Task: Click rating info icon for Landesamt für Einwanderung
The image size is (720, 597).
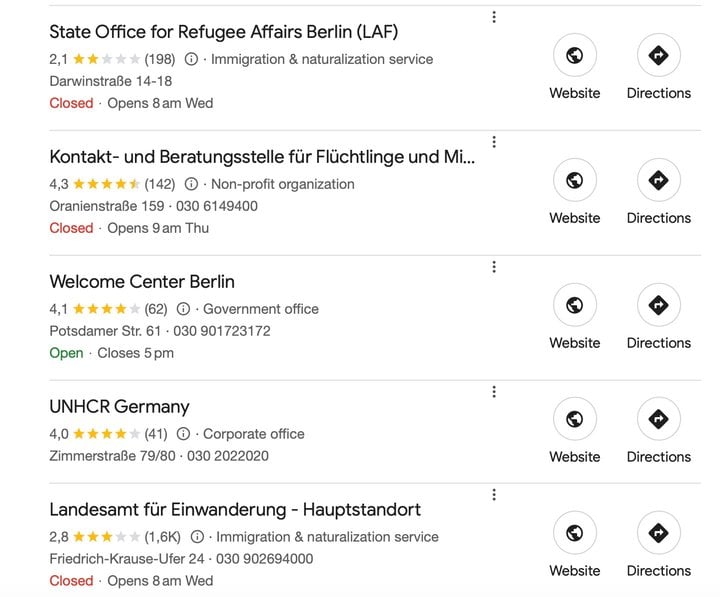Action: point(197,537)
